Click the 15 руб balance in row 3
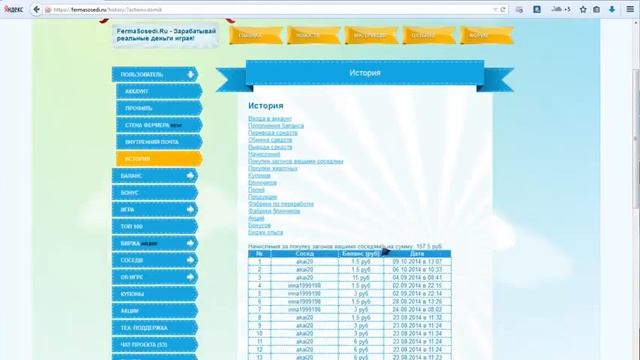This screenshot has height=360, width=640. [361, 278]
